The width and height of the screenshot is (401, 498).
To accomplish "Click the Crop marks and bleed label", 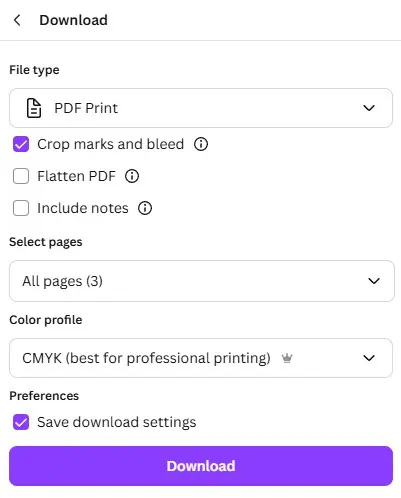I will pyautogui.click(x=110, y=144).
